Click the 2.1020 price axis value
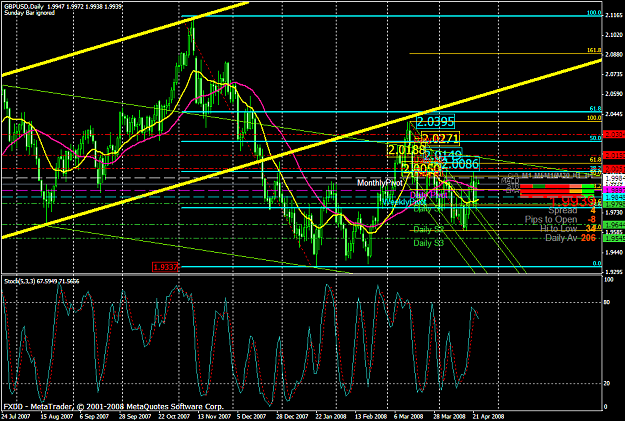Screen dimensions: 625x421 (614, 35)
